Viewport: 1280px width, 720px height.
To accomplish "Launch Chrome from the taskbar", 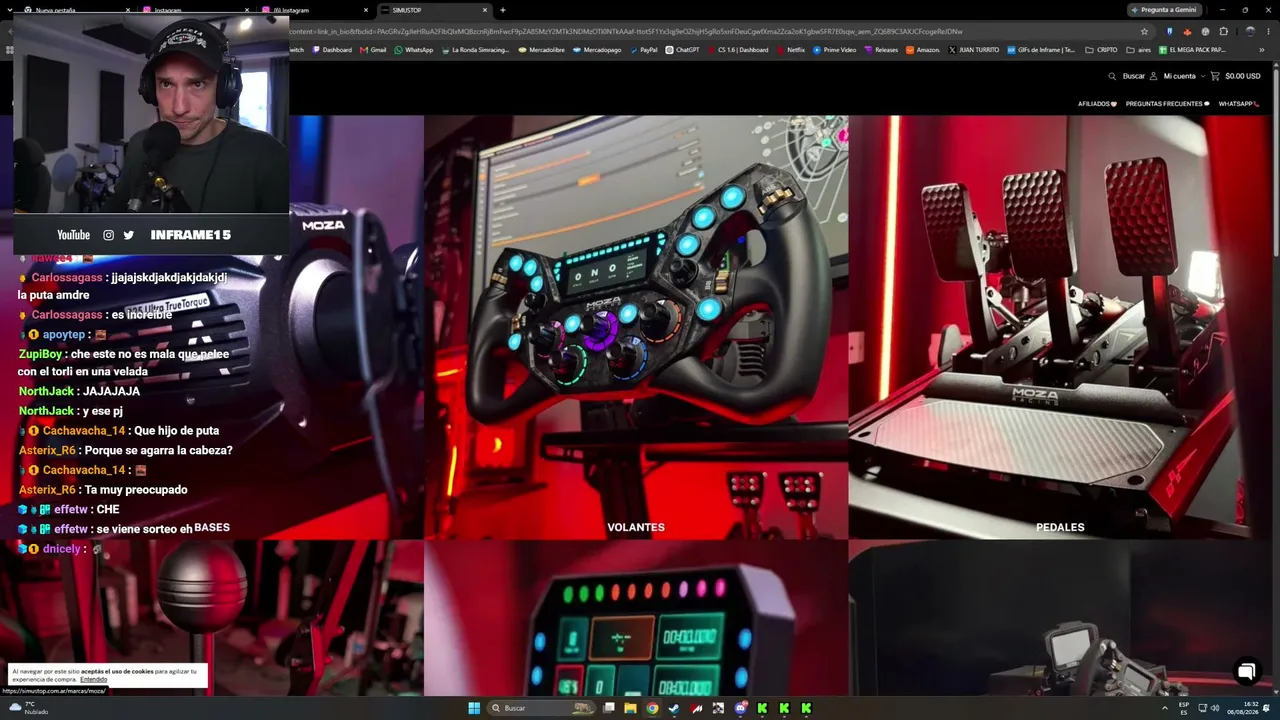I will coord(652,708).
